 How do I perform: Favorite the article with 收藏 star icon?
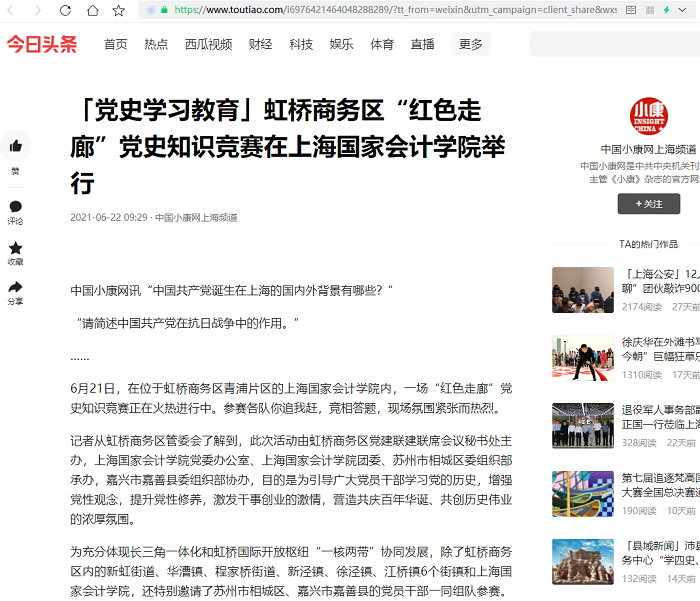tap(15, 248)
